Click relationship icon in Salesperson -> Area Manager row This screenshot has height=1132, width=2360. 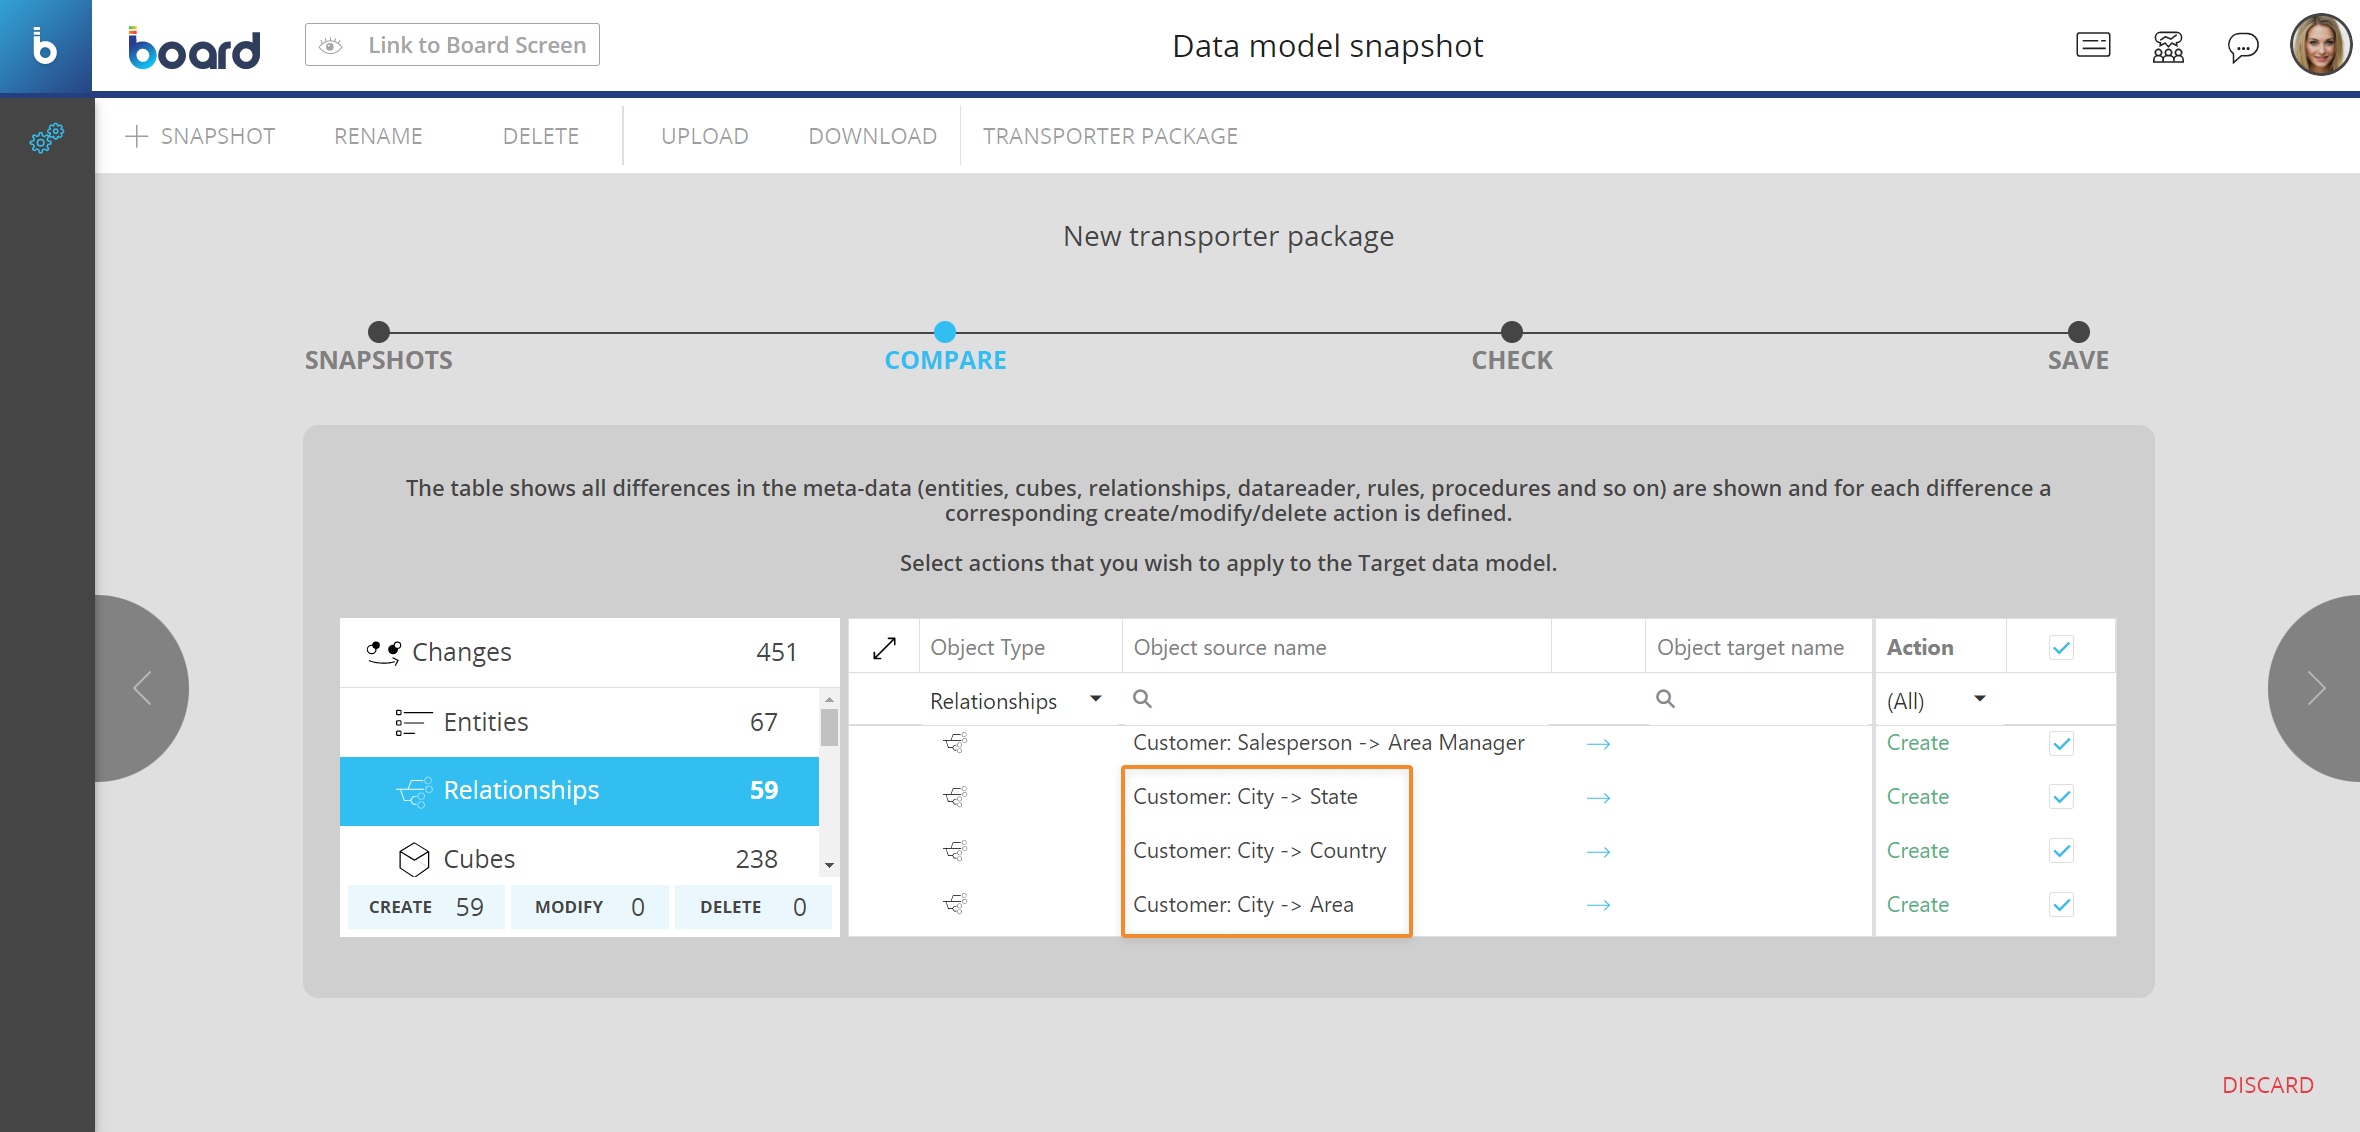coord(956,743)
